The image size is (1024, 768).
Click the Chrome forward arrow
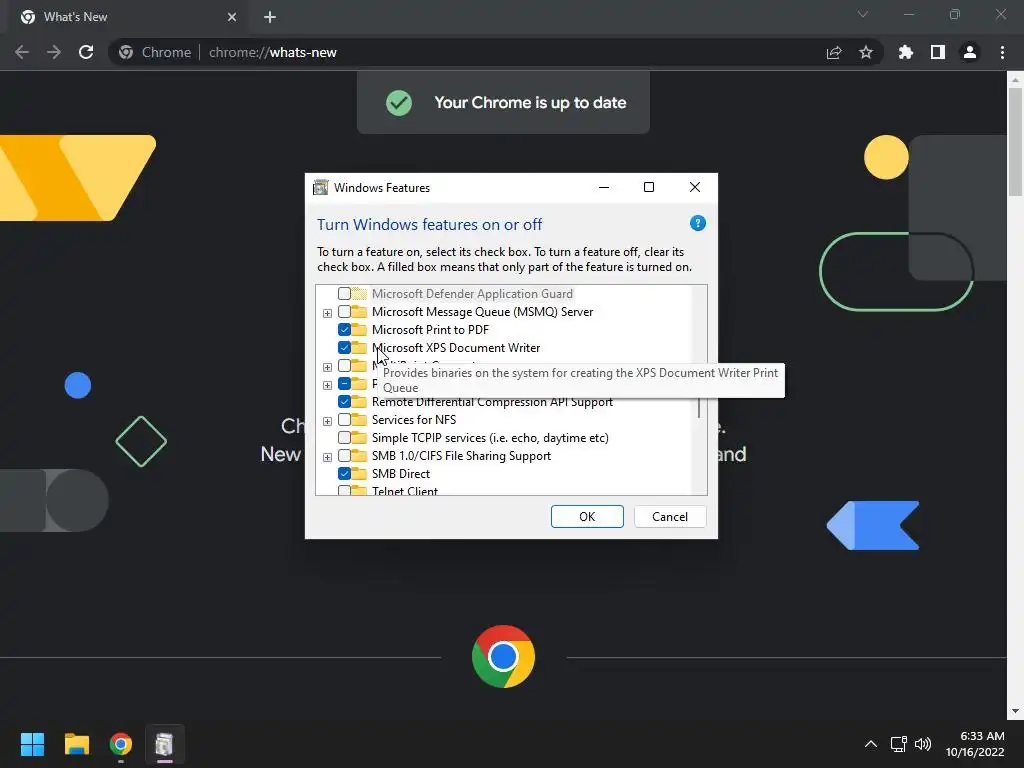[54, 52]
